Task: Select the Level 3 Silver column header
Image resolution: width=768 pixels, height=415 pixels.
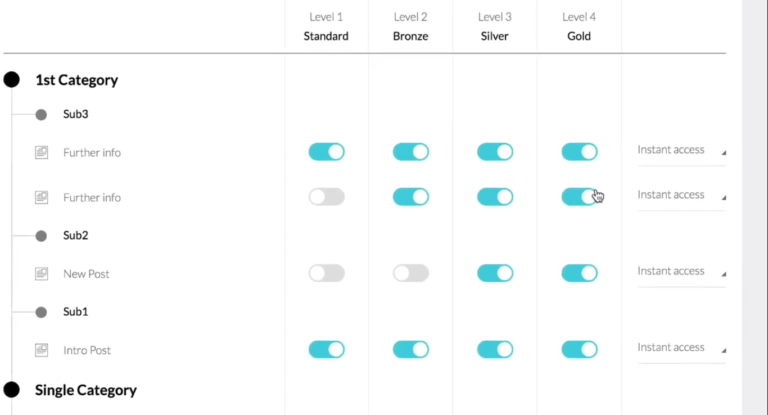Action: (494, 27)
